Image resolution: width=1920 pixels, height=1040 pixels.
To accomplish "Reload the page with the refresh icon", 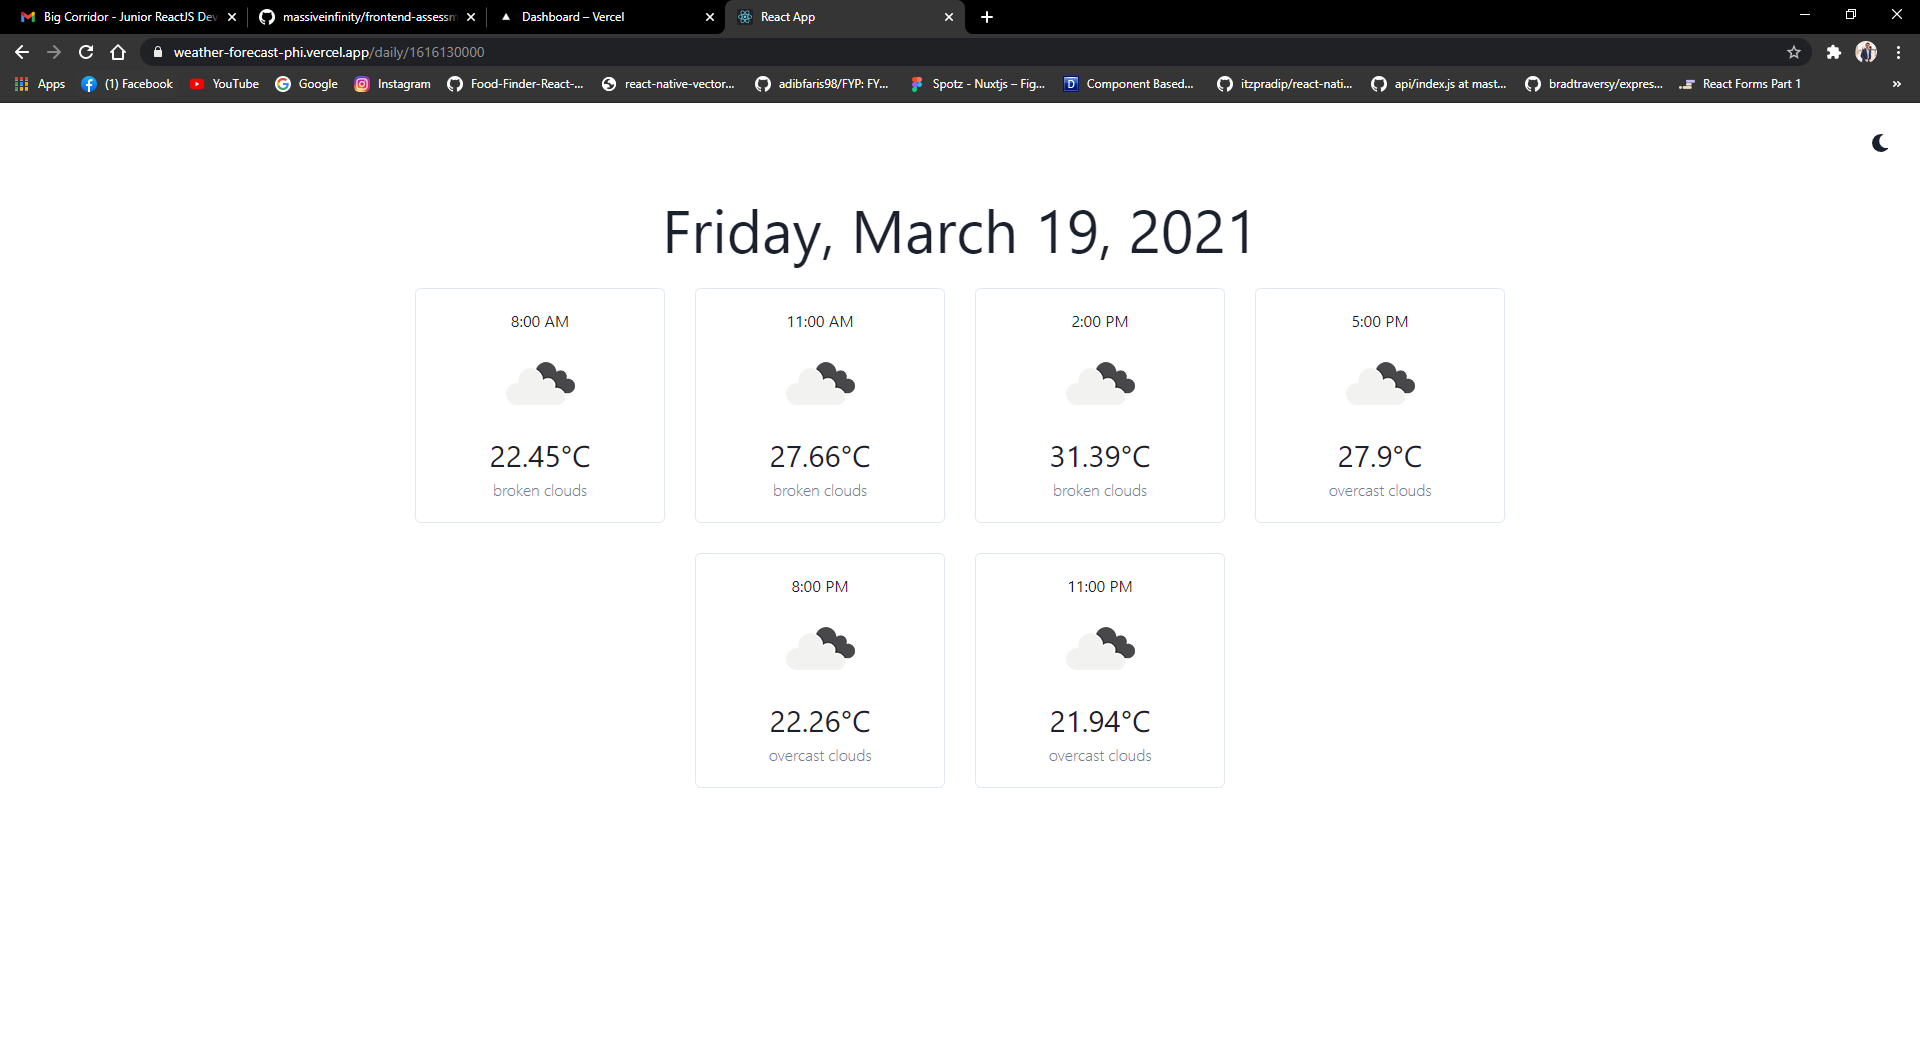I will [x=85, y=51].
